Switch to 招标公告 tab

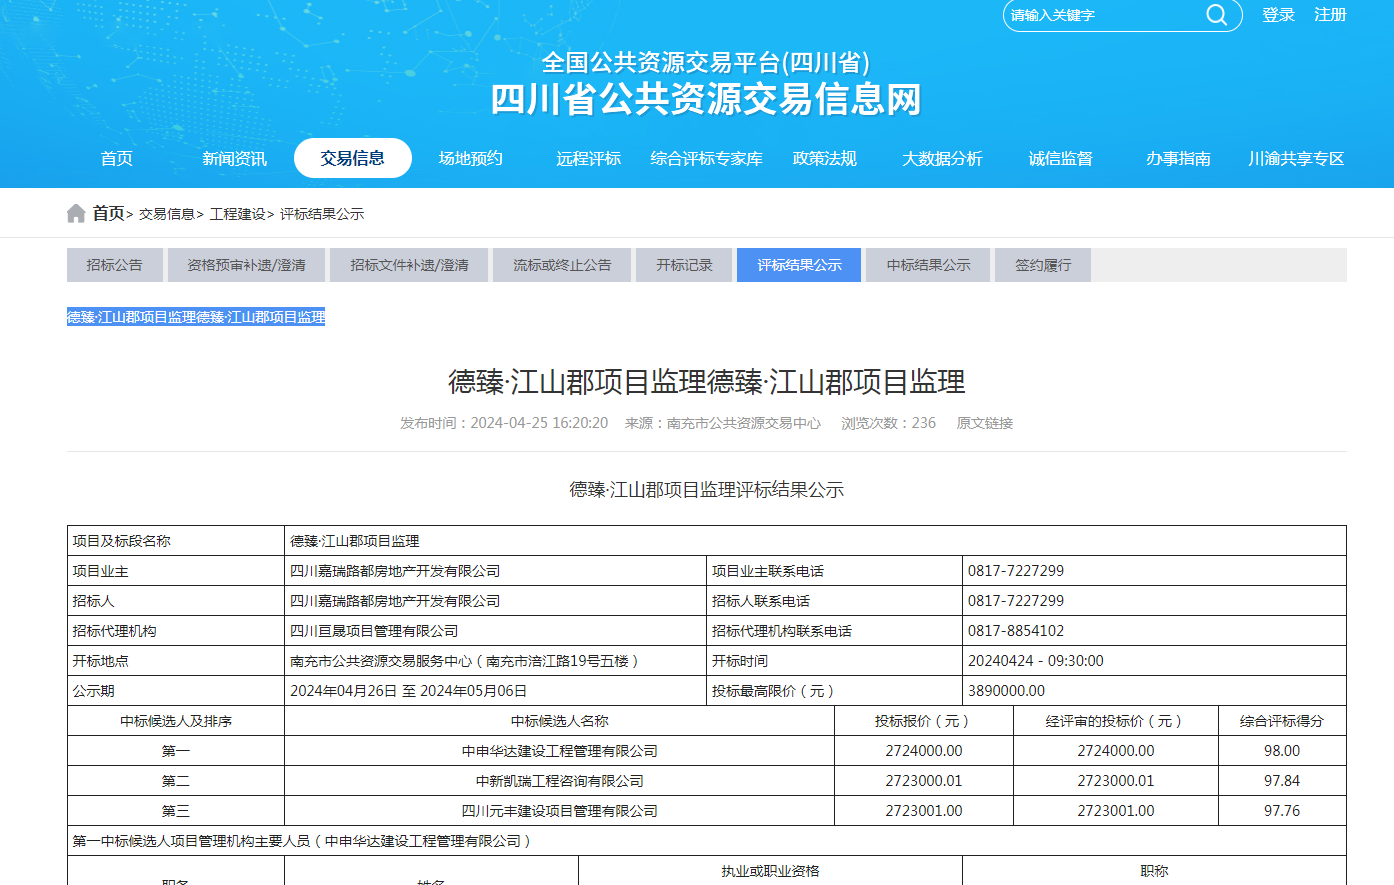point(115,265)
